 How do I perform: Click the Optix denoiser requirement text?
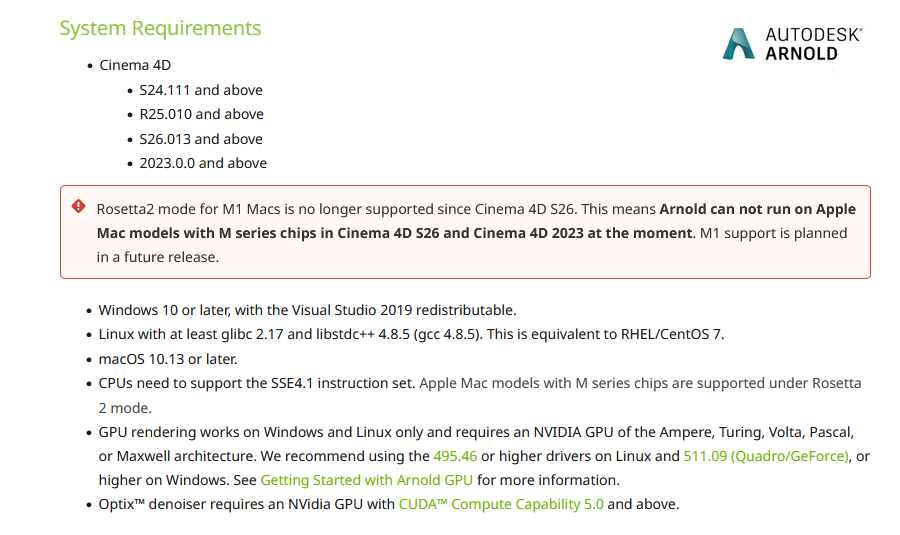point(389,505)
